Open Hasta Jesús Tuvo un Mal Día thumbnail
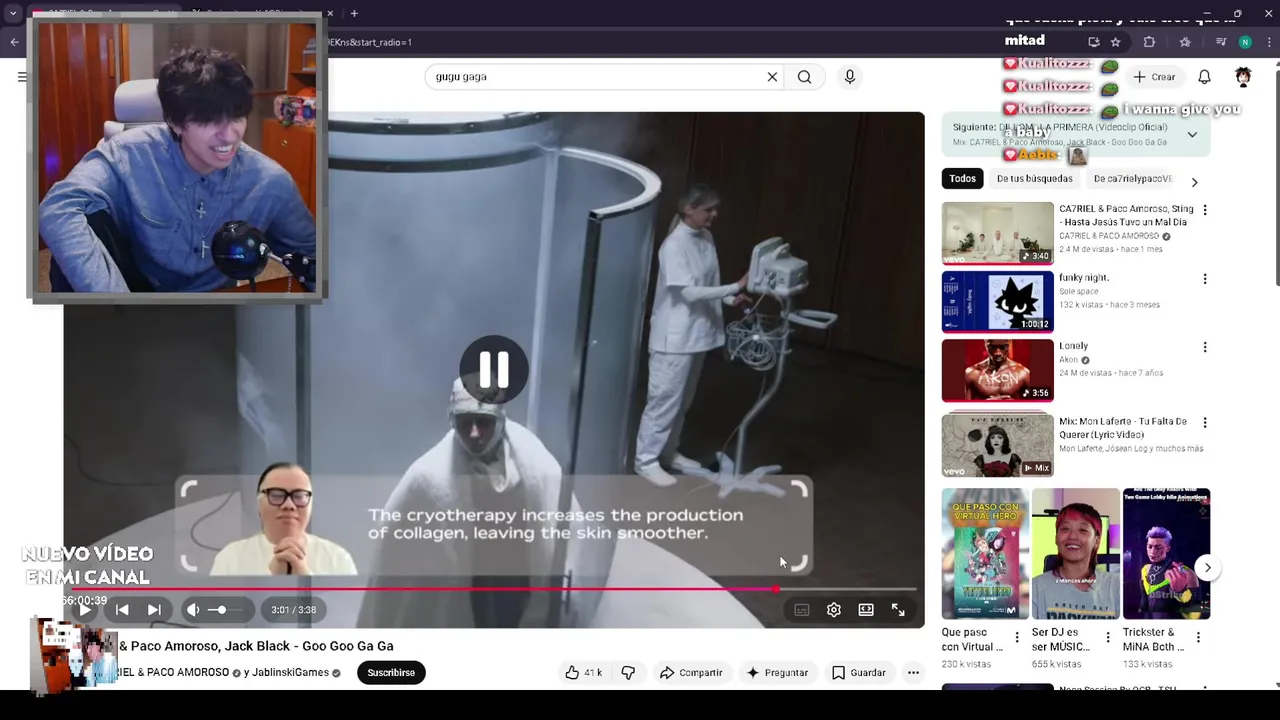Image resolution: width=1280 pixels, height=720 pixels. (998, 233)
